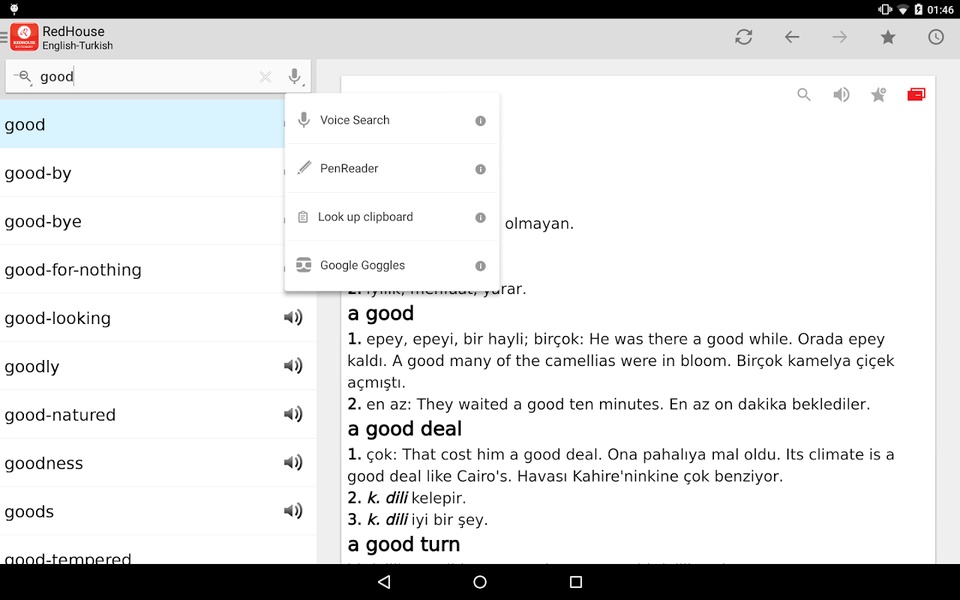Tap the 'a good deal' heading
The image size is (960, 600).
tap(404, 429)
